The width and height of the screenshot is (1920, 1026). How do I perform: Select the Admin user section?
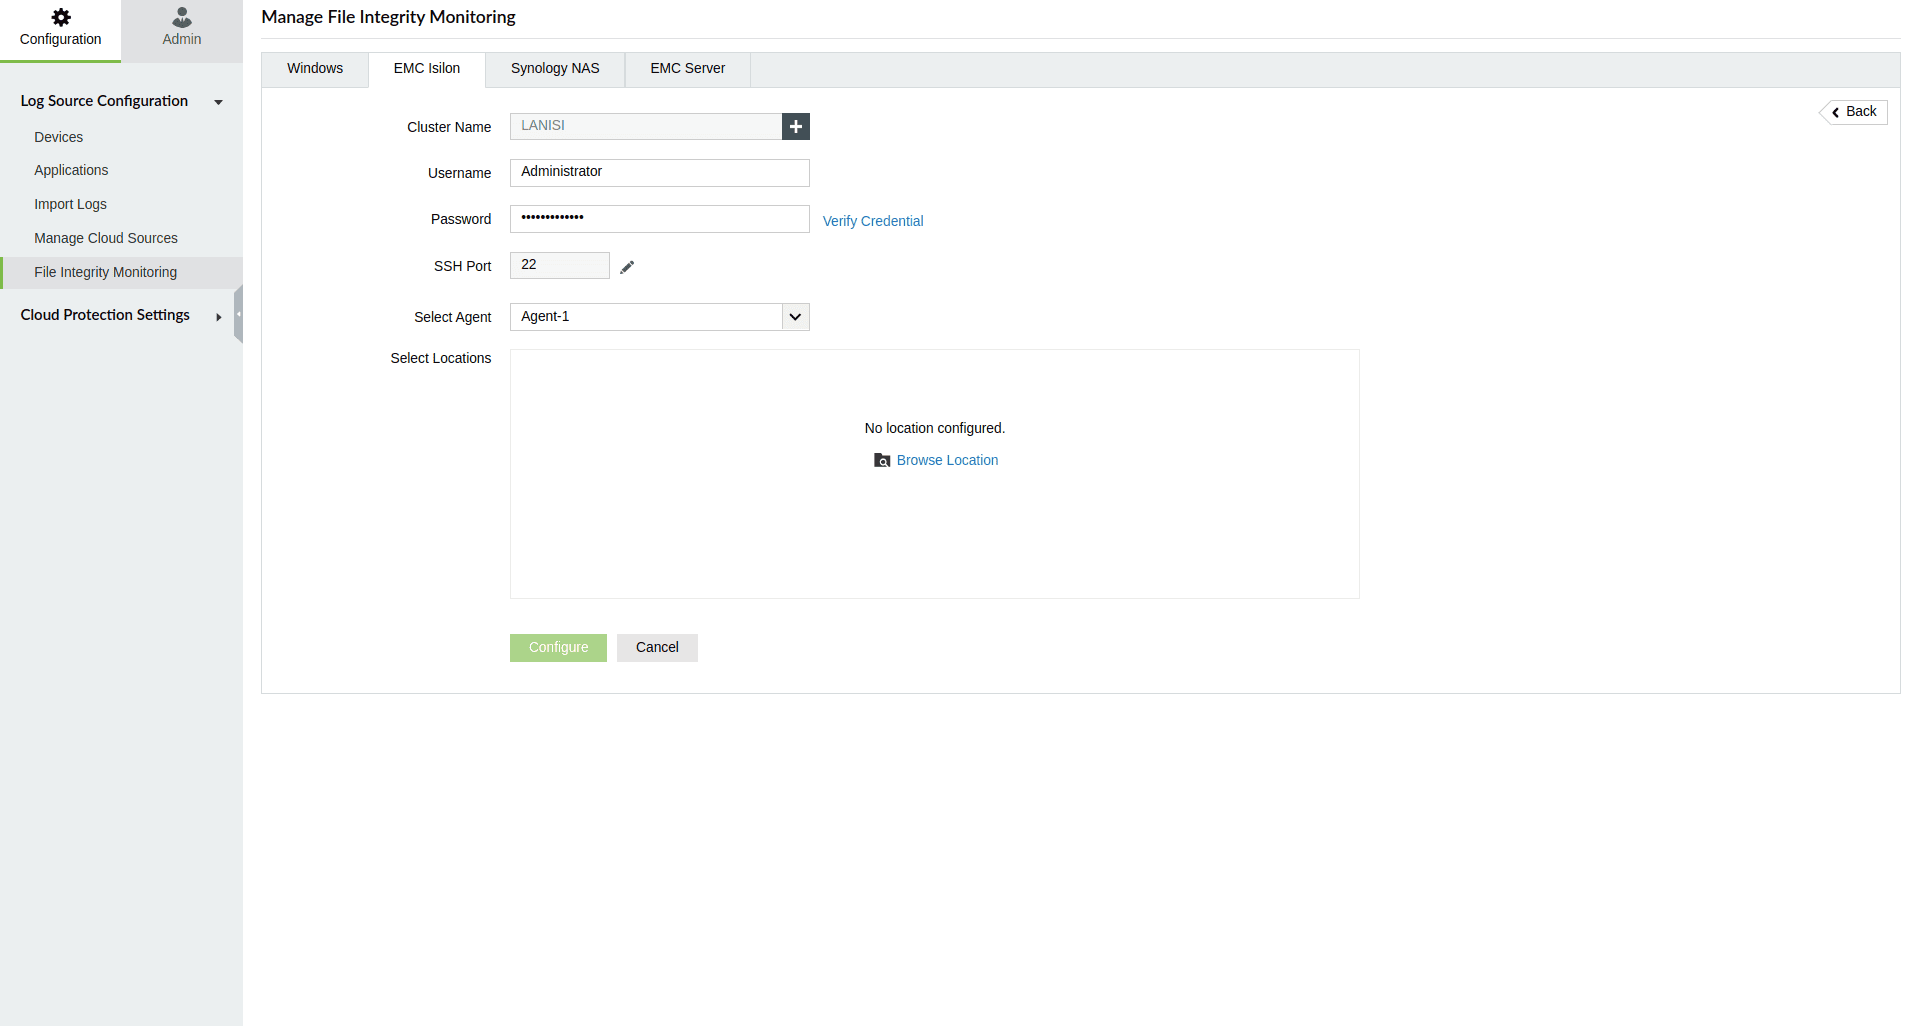tap(181, 27)
